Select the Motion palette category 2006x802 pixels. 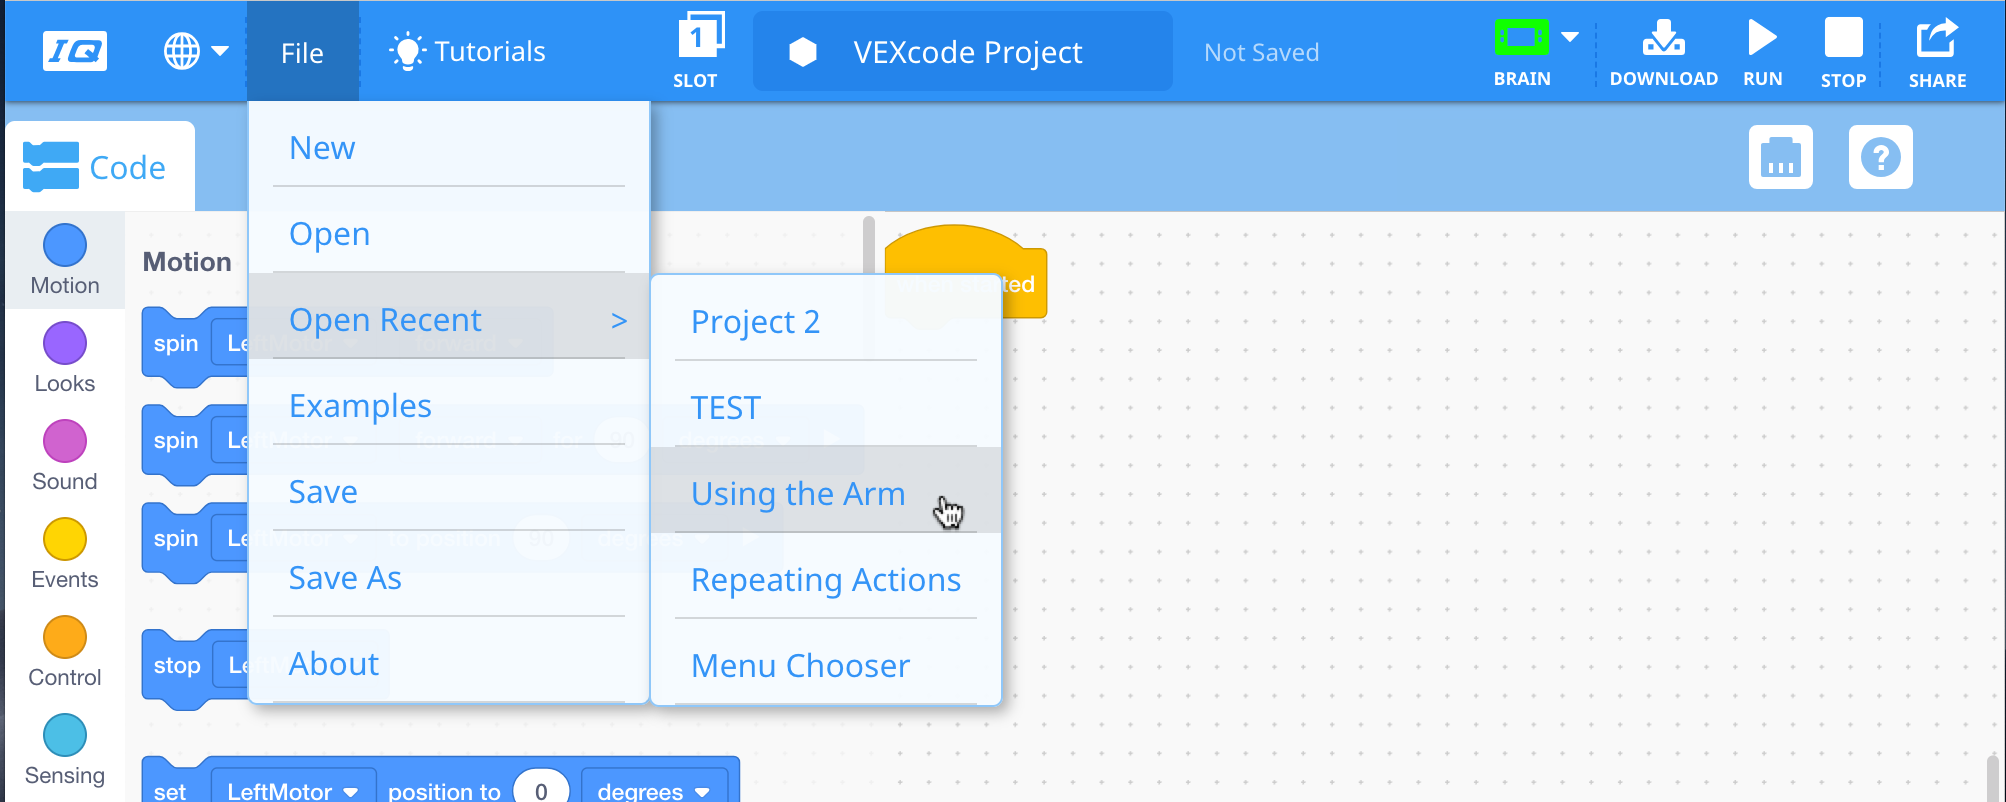point(64,260)
